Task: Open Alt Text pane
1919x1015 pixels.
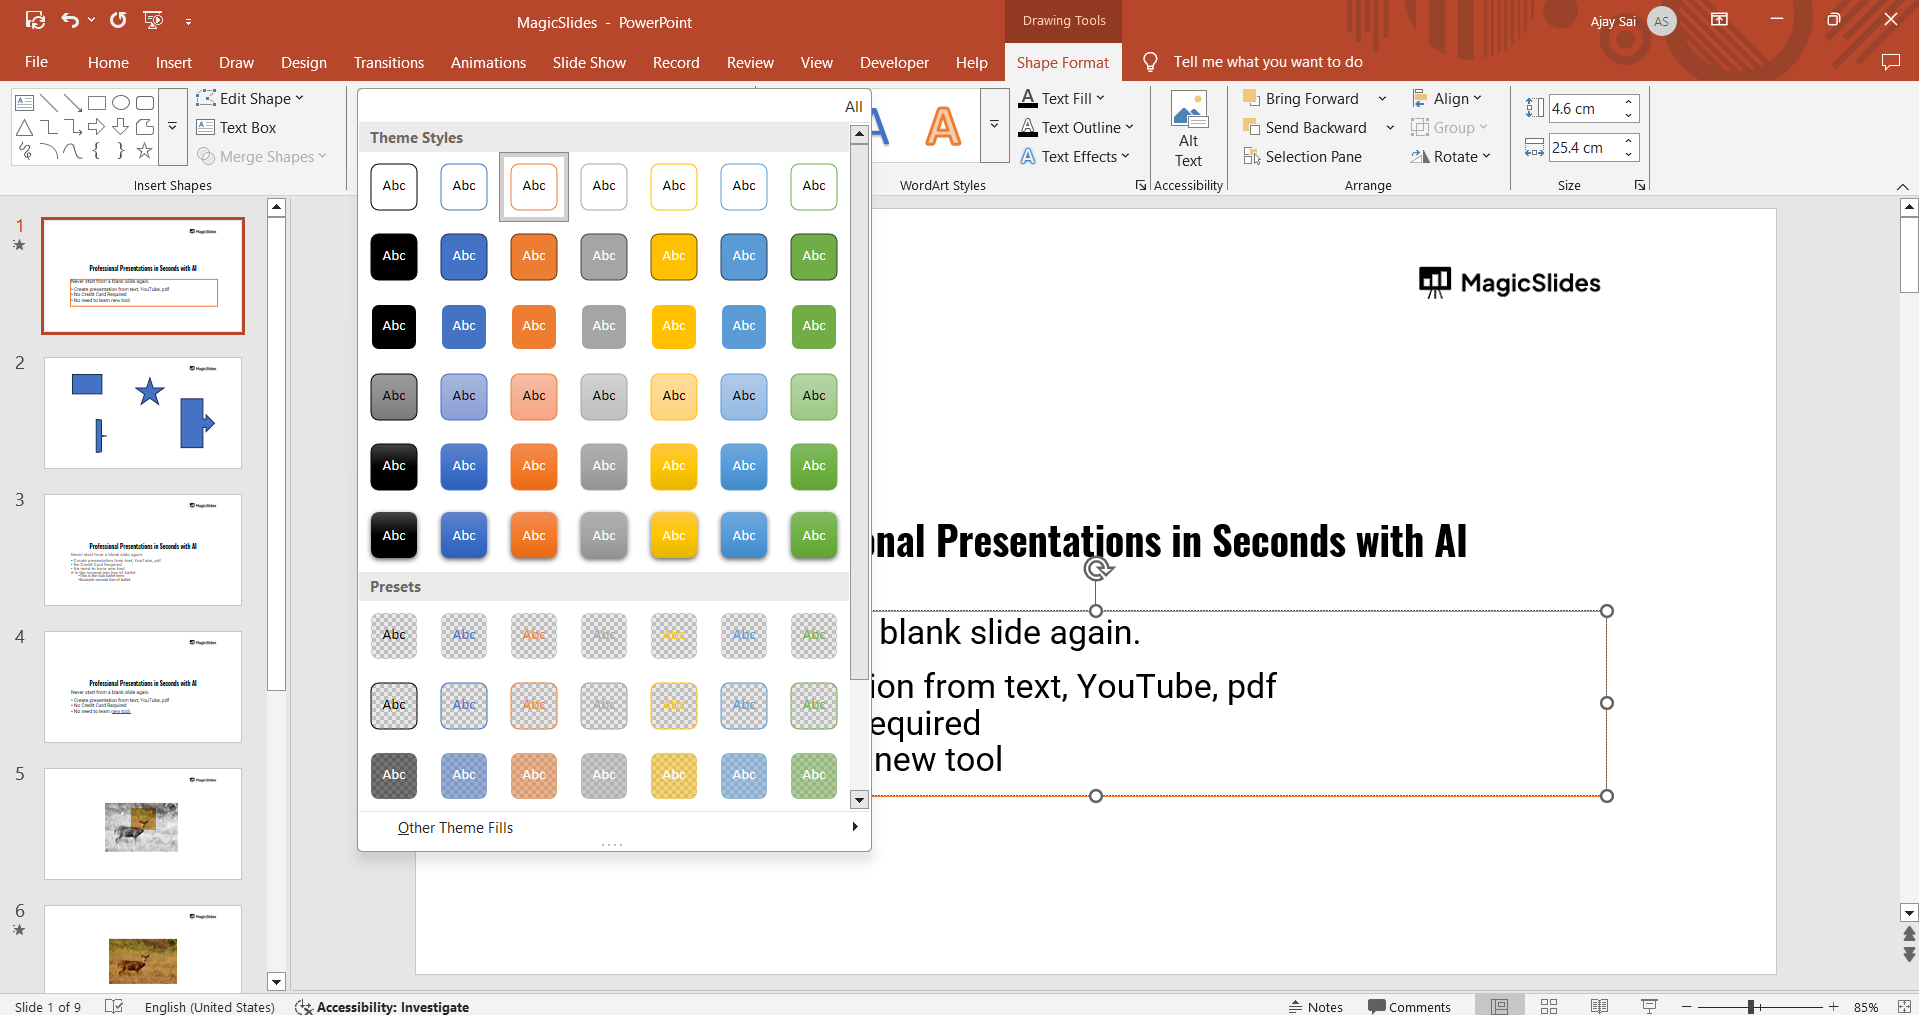Action: (x=1188, y=130)
